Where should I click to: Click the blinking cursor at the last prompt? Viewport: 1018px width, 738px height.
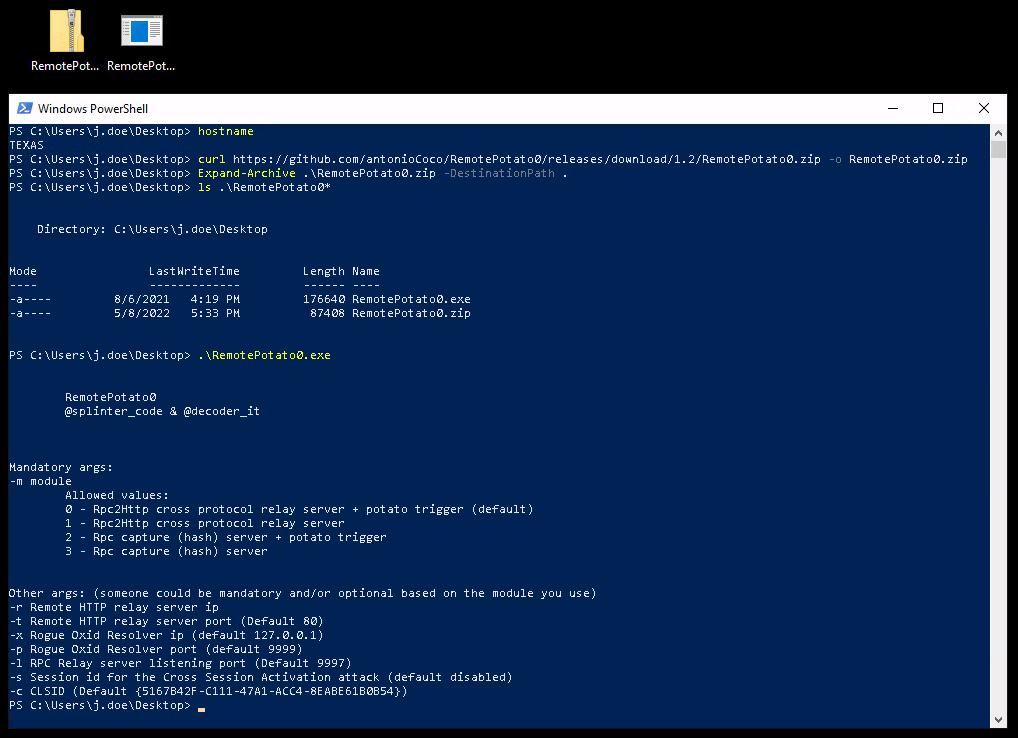click(201, 706)
